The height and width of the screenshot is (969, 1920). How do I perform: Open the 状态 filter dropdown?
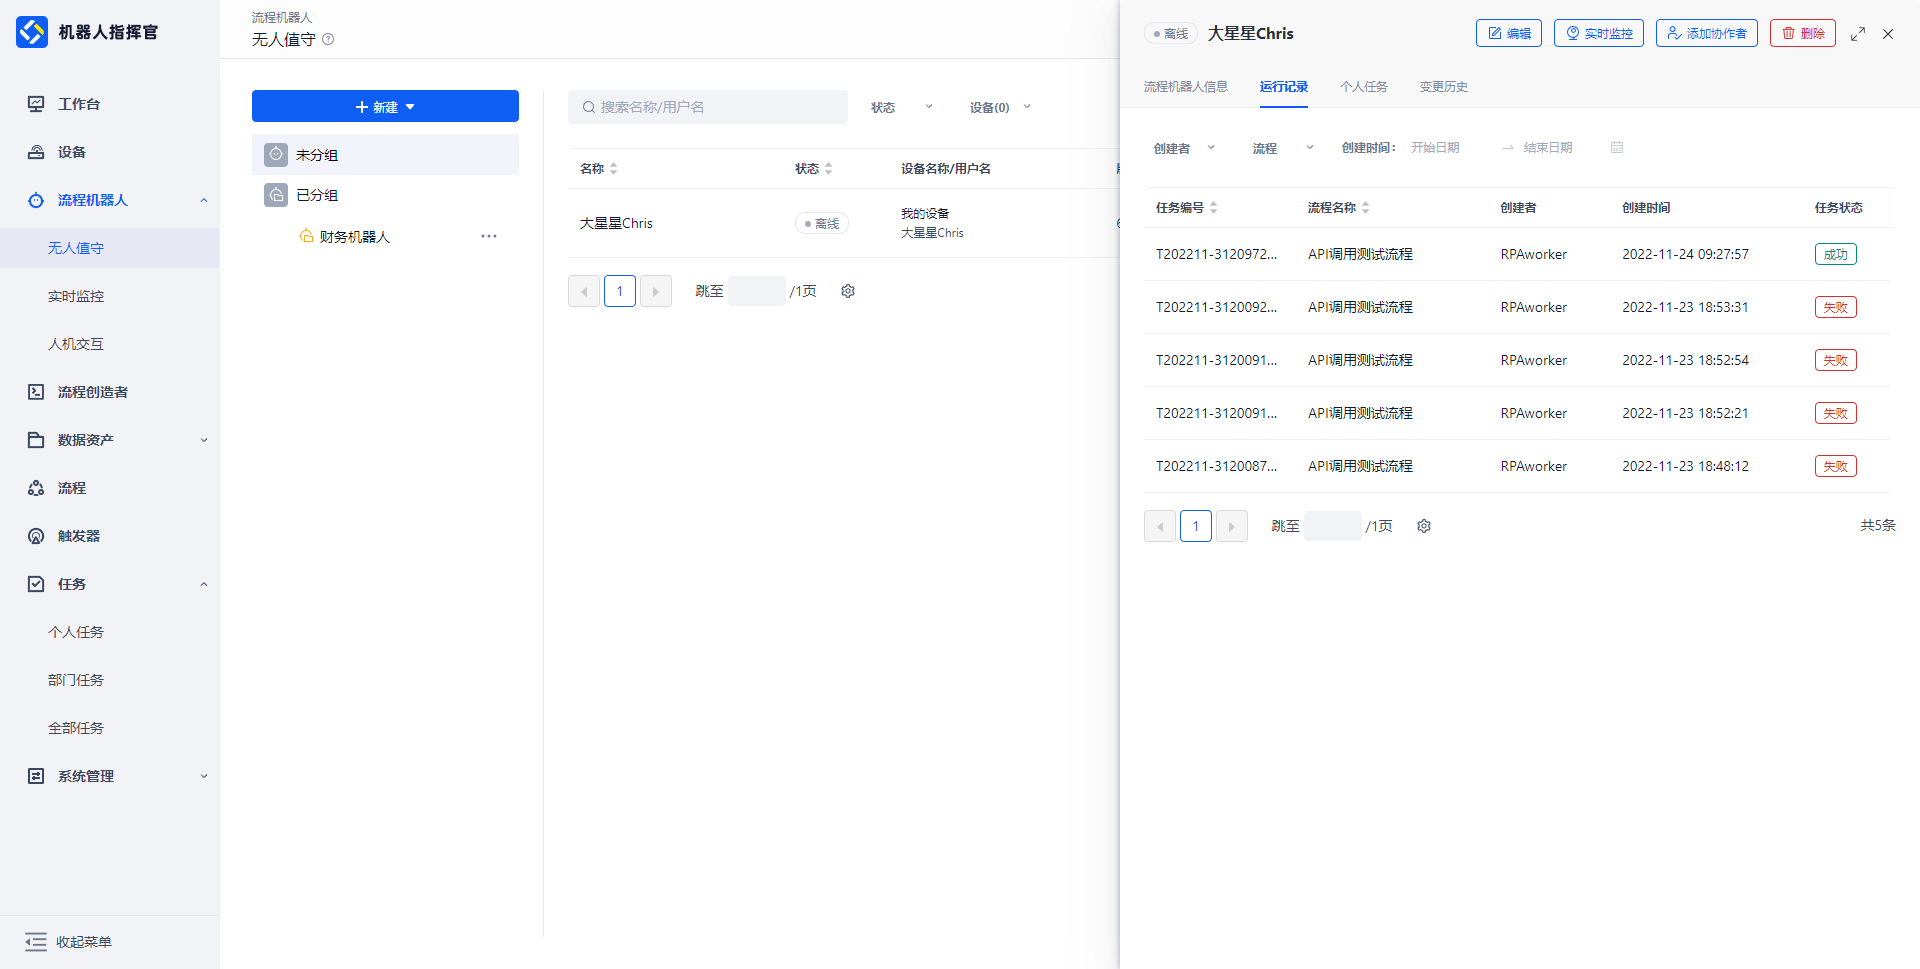point(902,107)
